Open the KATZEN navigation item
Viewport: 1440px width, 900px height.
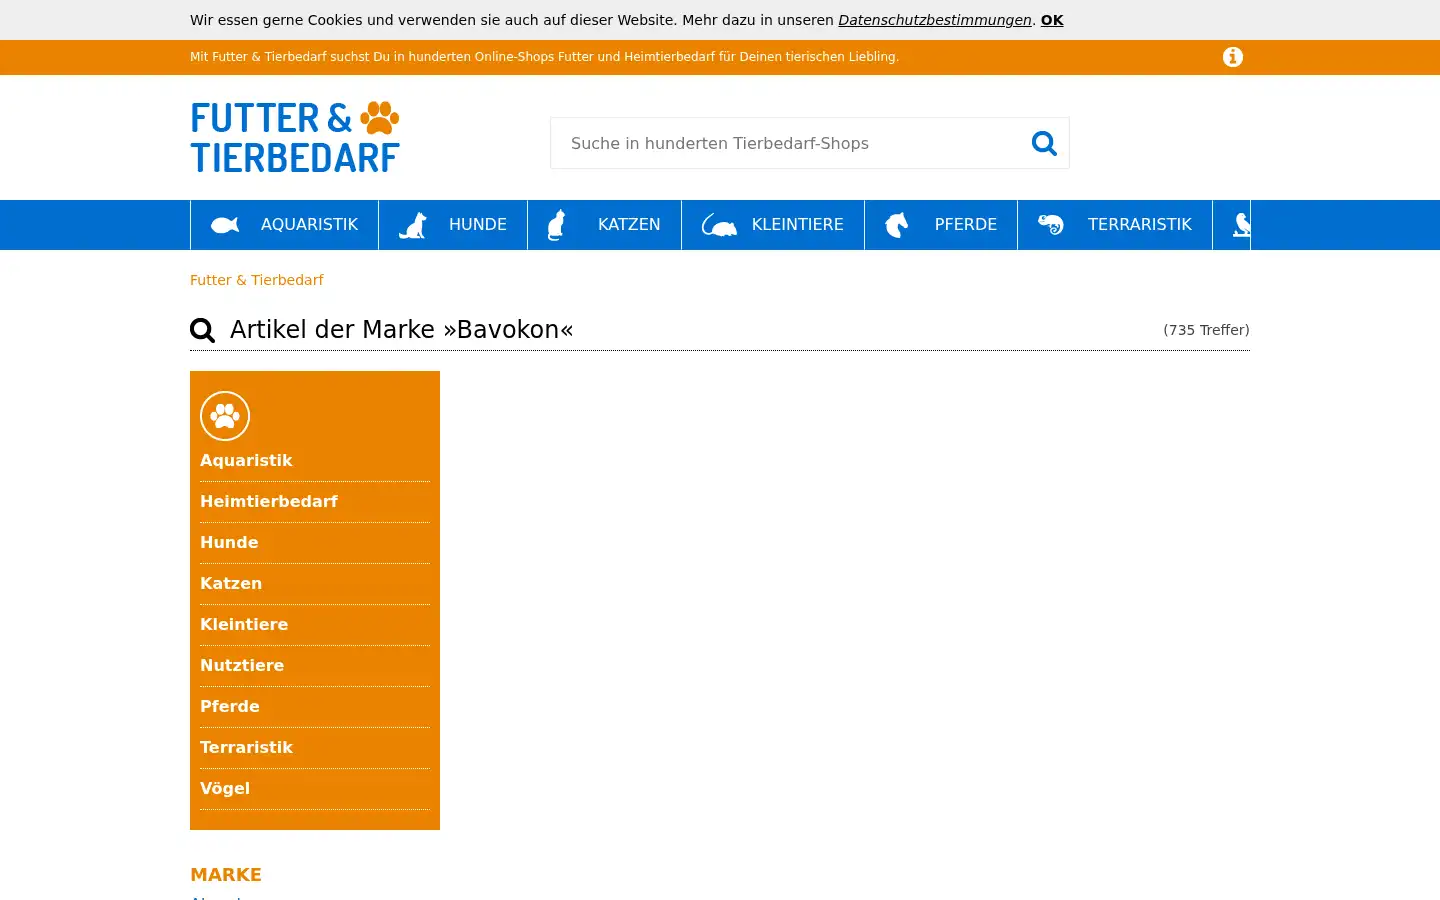click(x=604, y=225)
